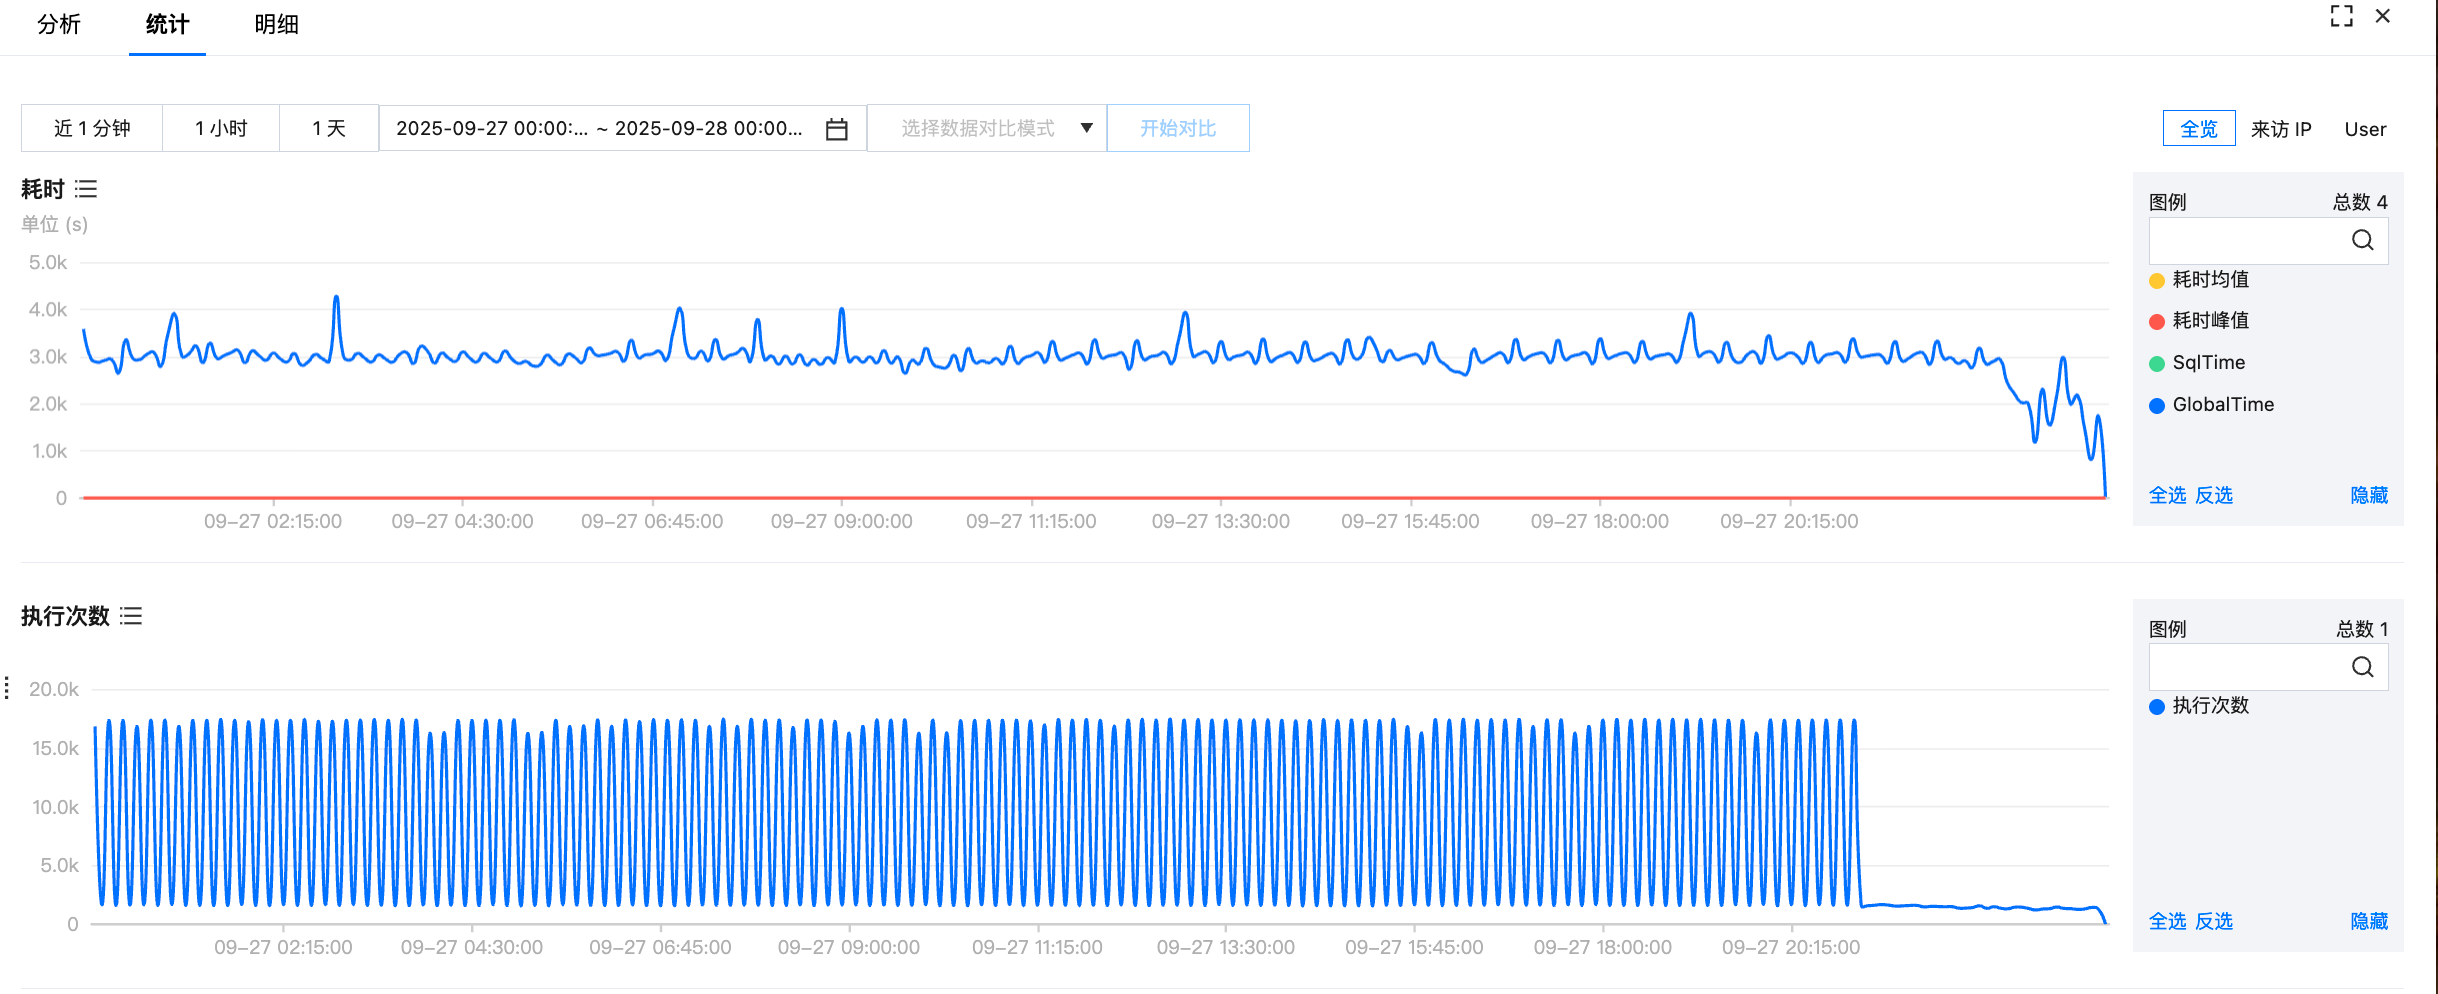Switch to the 明细 tab
2438x994 pixels.
click(x=276, y=24)
